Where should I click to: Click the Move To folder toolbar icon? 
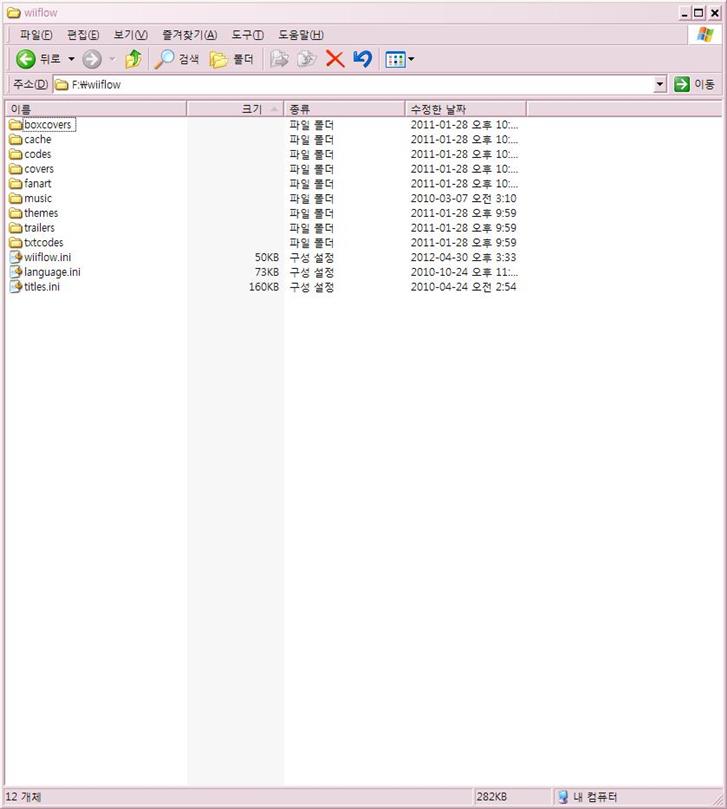coord(279,59)
